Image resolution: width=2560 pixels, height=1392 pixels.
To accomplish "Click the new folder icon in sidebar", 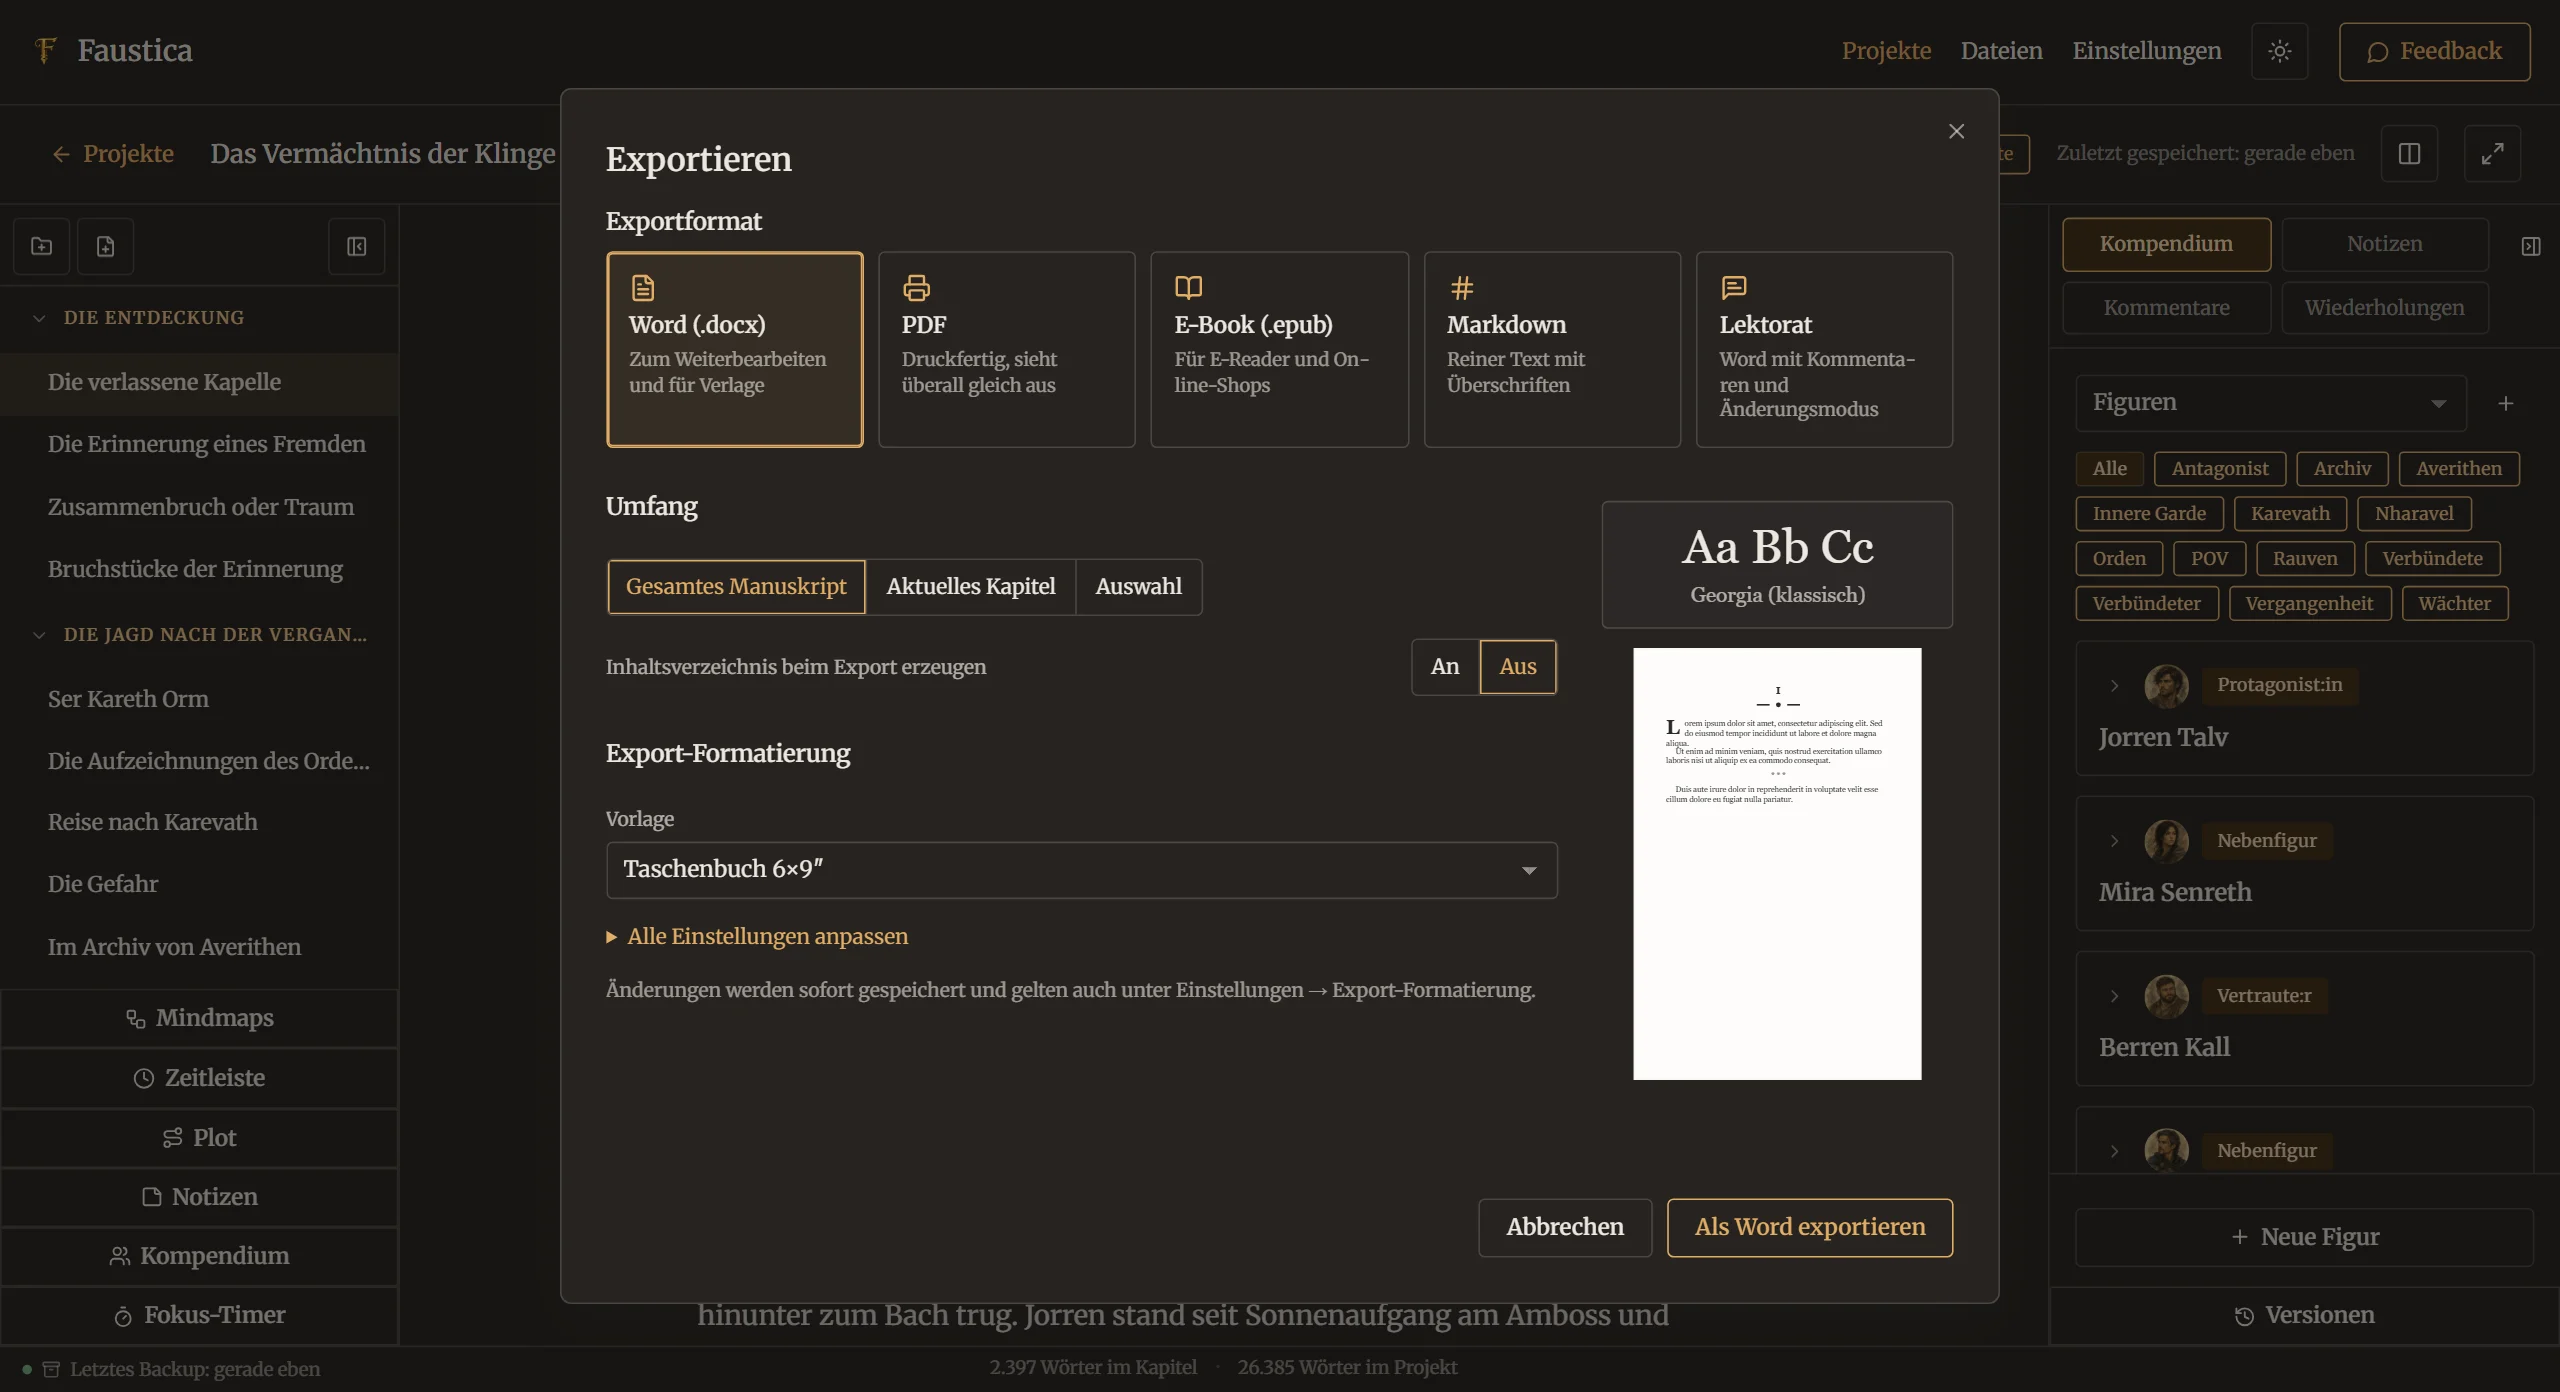I will [42, 246].
